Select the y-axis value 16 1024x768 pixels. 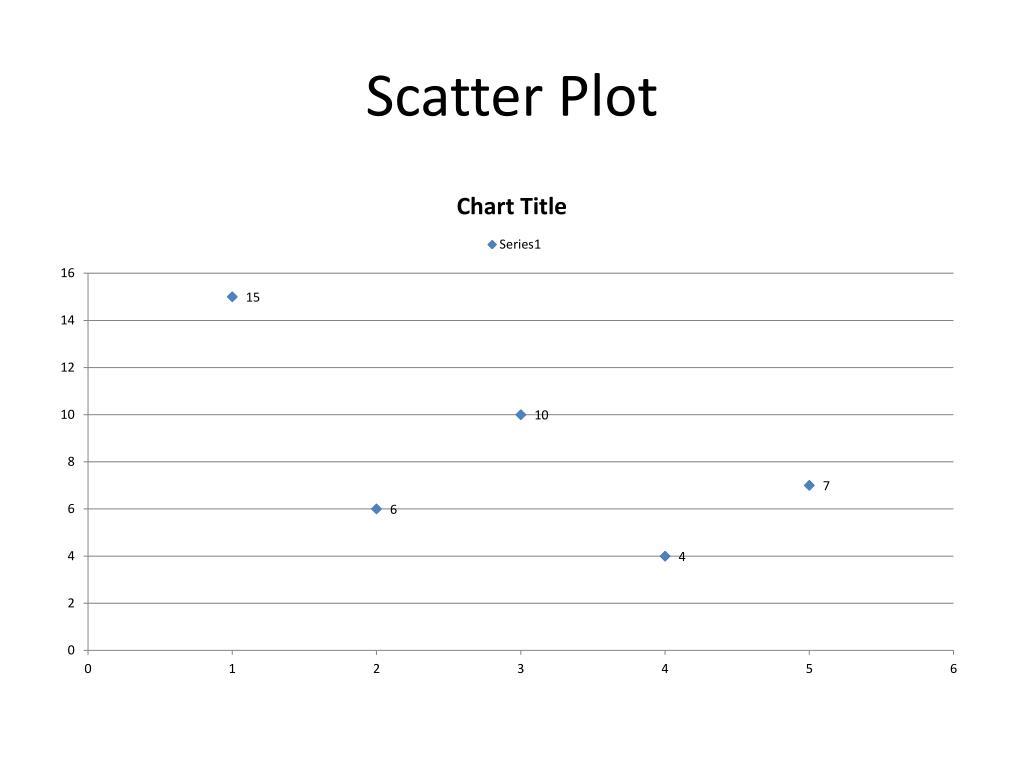pyautogui.click(x=68, y=273)
